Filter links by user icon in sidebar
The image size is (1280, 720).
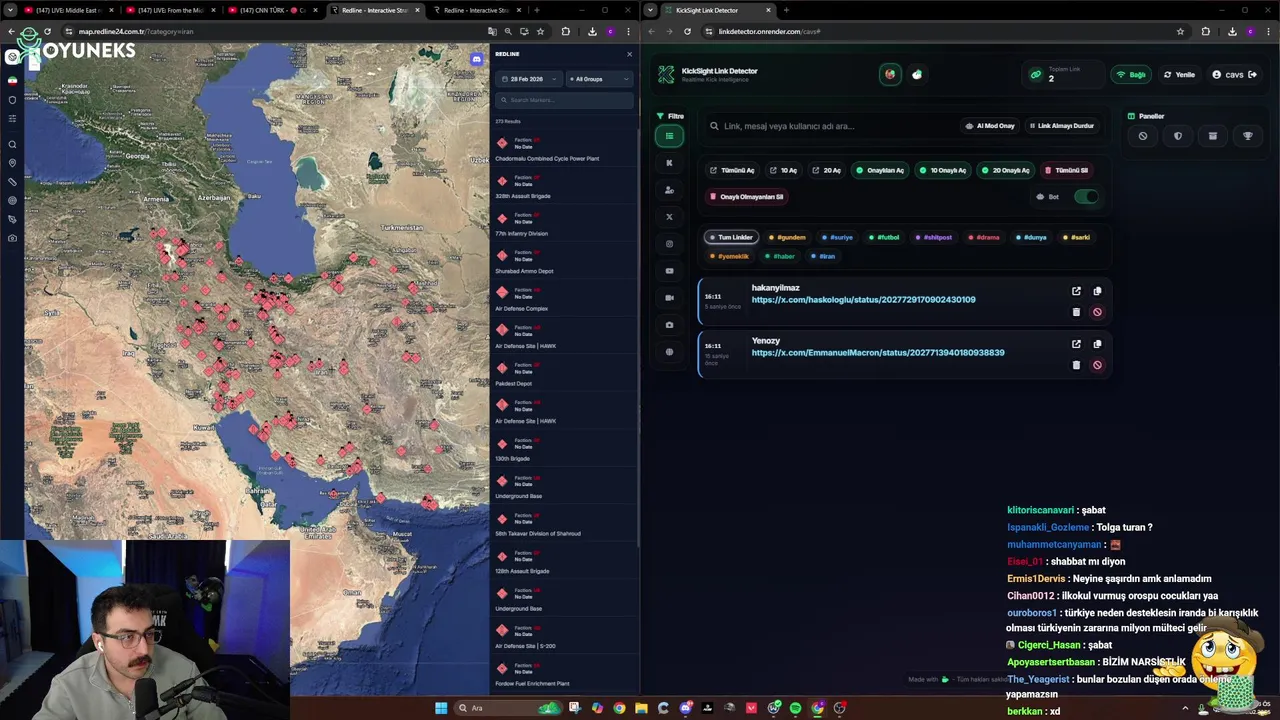tap(669, 190)
